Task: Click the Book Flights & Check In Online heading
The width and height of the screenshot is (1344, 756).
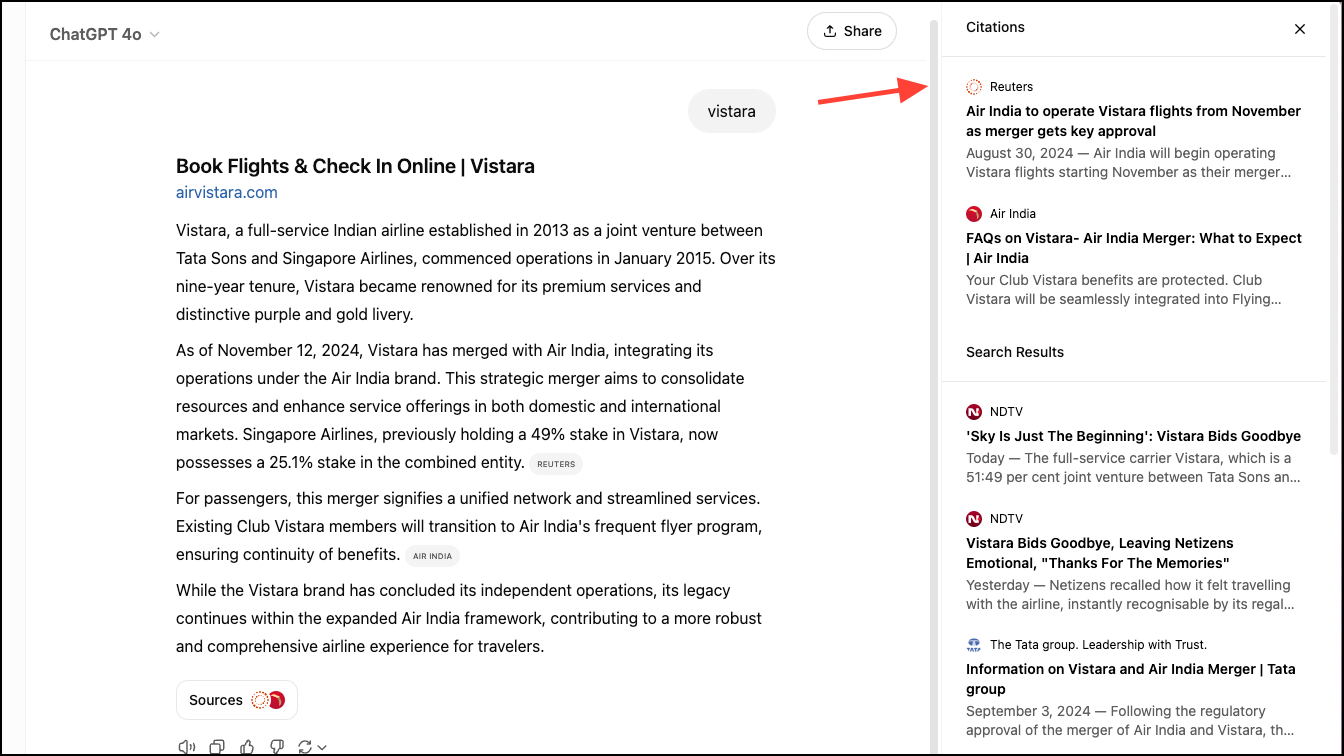Action: 355,166
